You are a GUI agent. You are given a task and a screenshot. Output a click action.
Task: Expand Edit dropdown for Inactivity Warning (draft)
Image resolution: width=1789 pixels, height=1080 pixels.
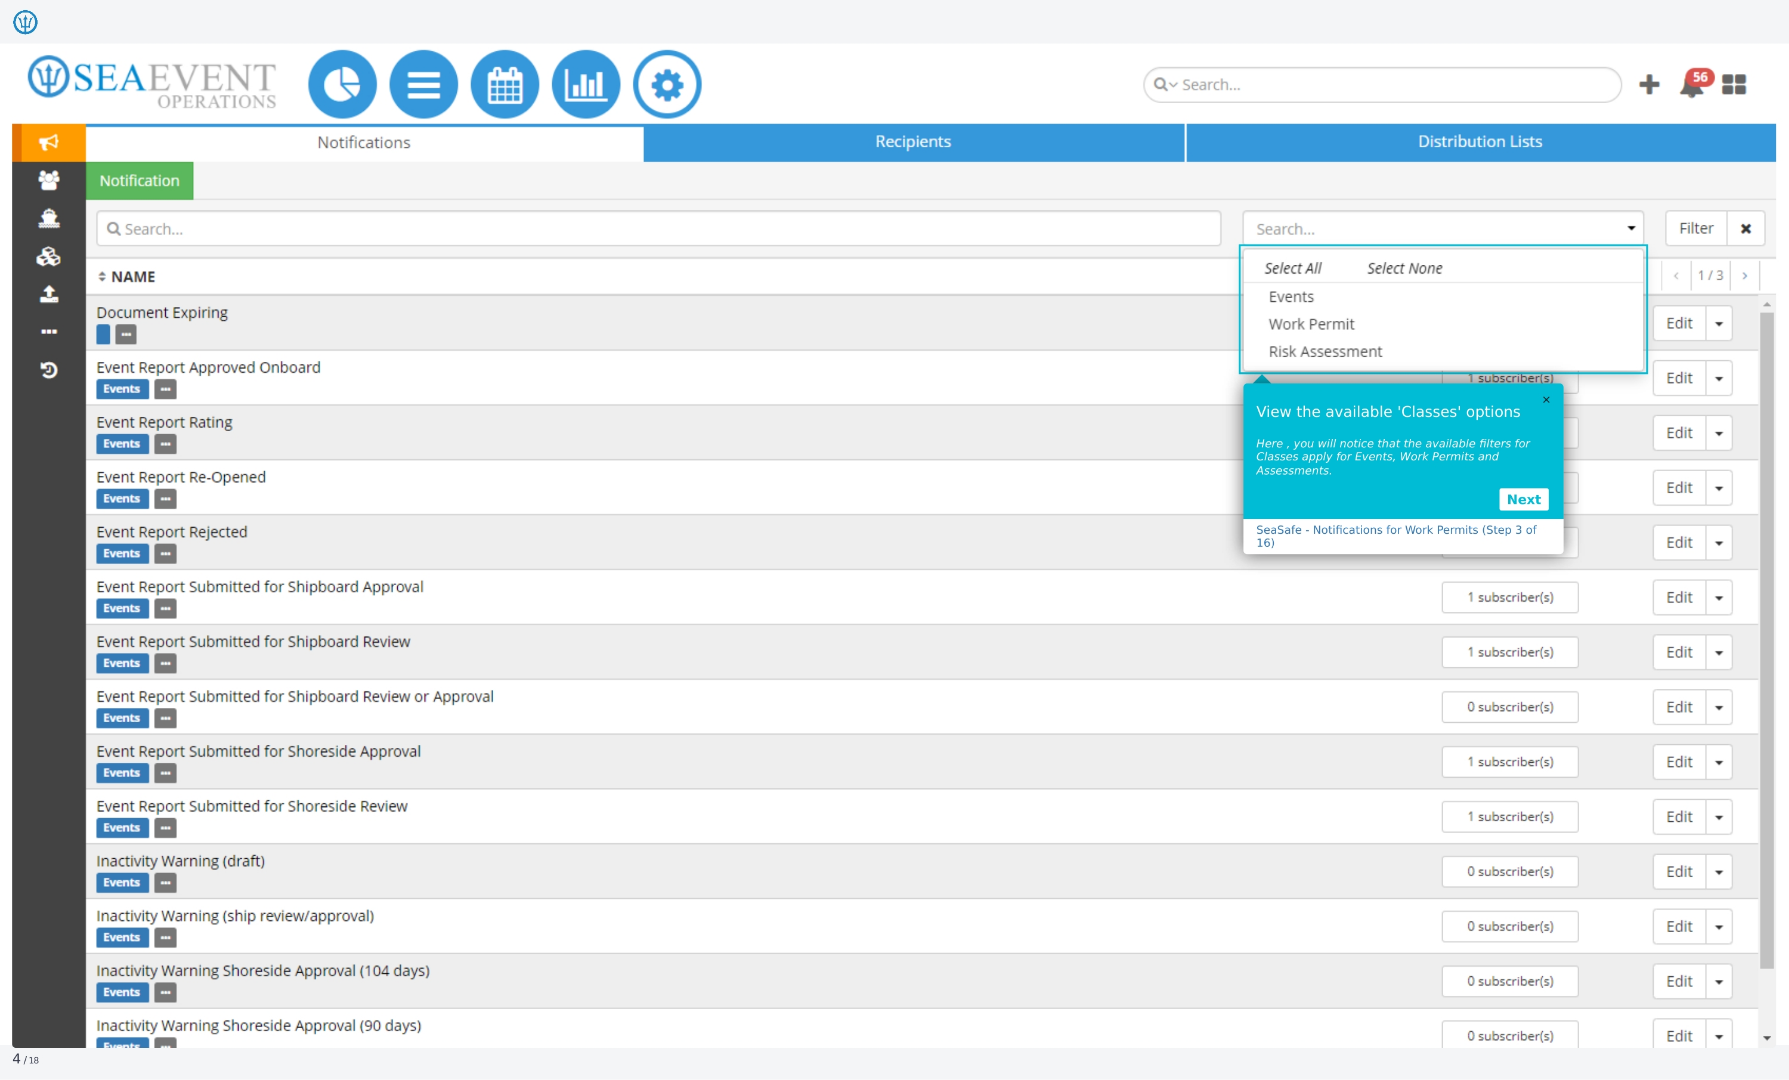(1719, 872)
